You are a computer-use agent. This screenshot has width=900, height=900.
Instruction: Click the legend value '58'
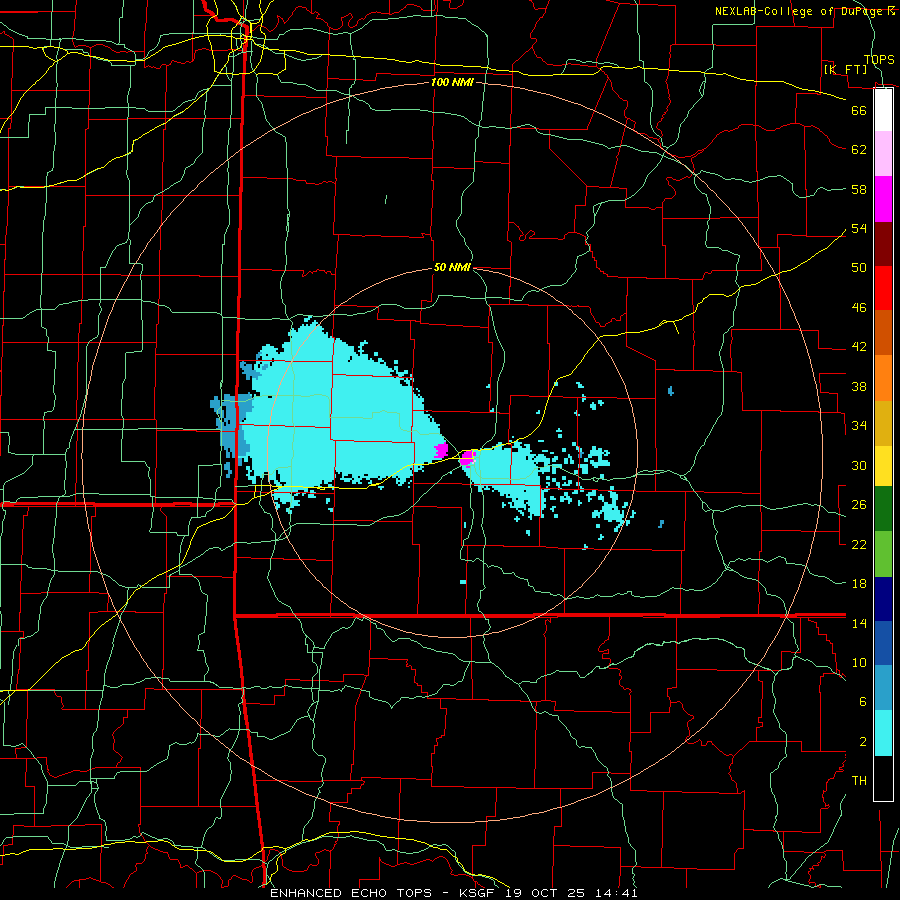859,189
